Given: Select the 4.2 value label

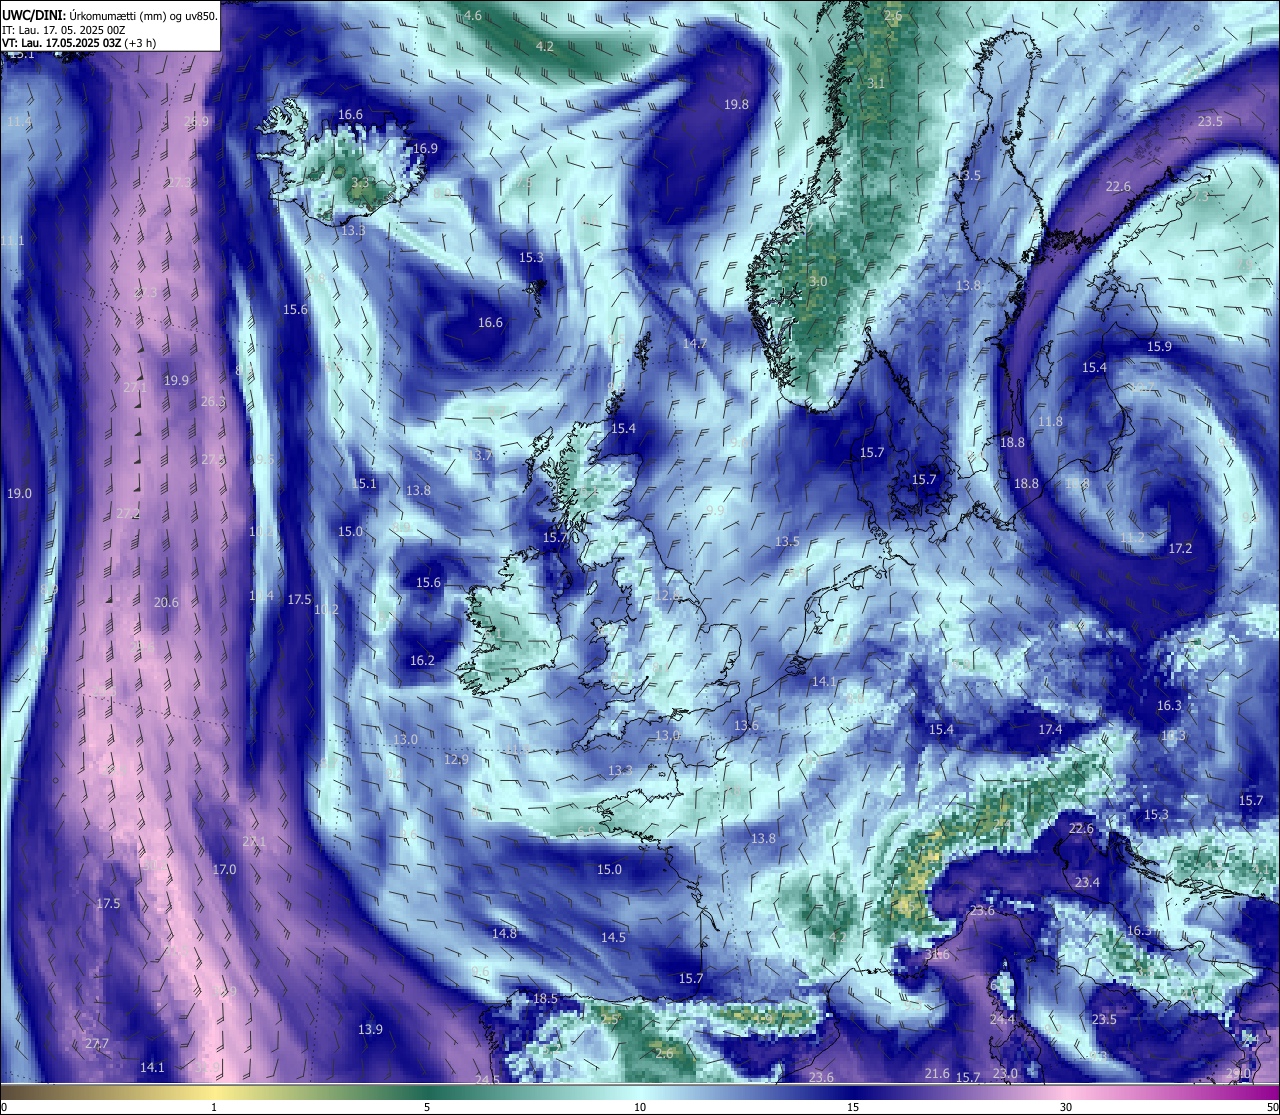Looking at the screenshot, I should 545,47.
